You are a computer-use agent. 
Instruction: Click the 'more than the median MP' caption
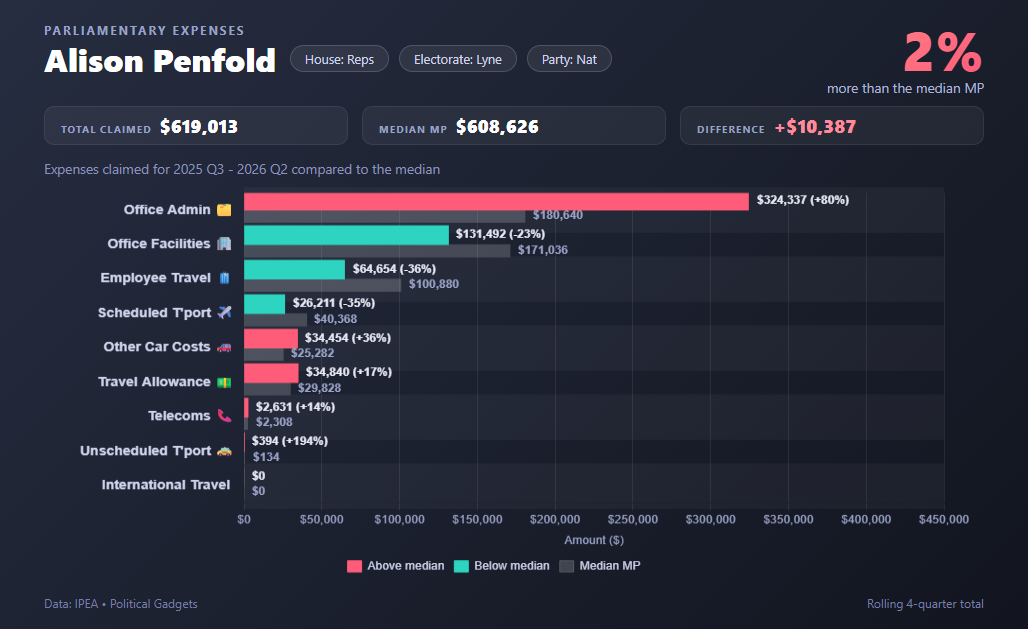pyautogui.click(x=905, y=89)
